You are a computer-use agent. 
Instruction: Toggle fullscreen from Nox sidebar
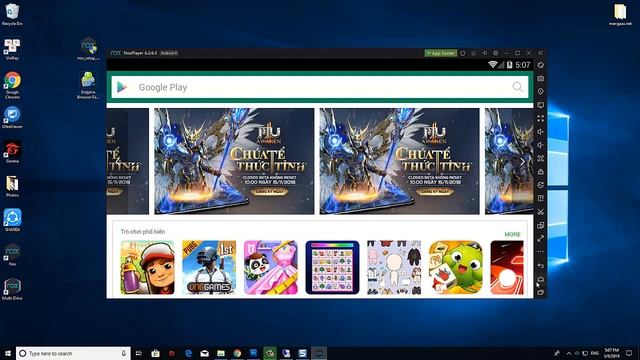(540, 118)
